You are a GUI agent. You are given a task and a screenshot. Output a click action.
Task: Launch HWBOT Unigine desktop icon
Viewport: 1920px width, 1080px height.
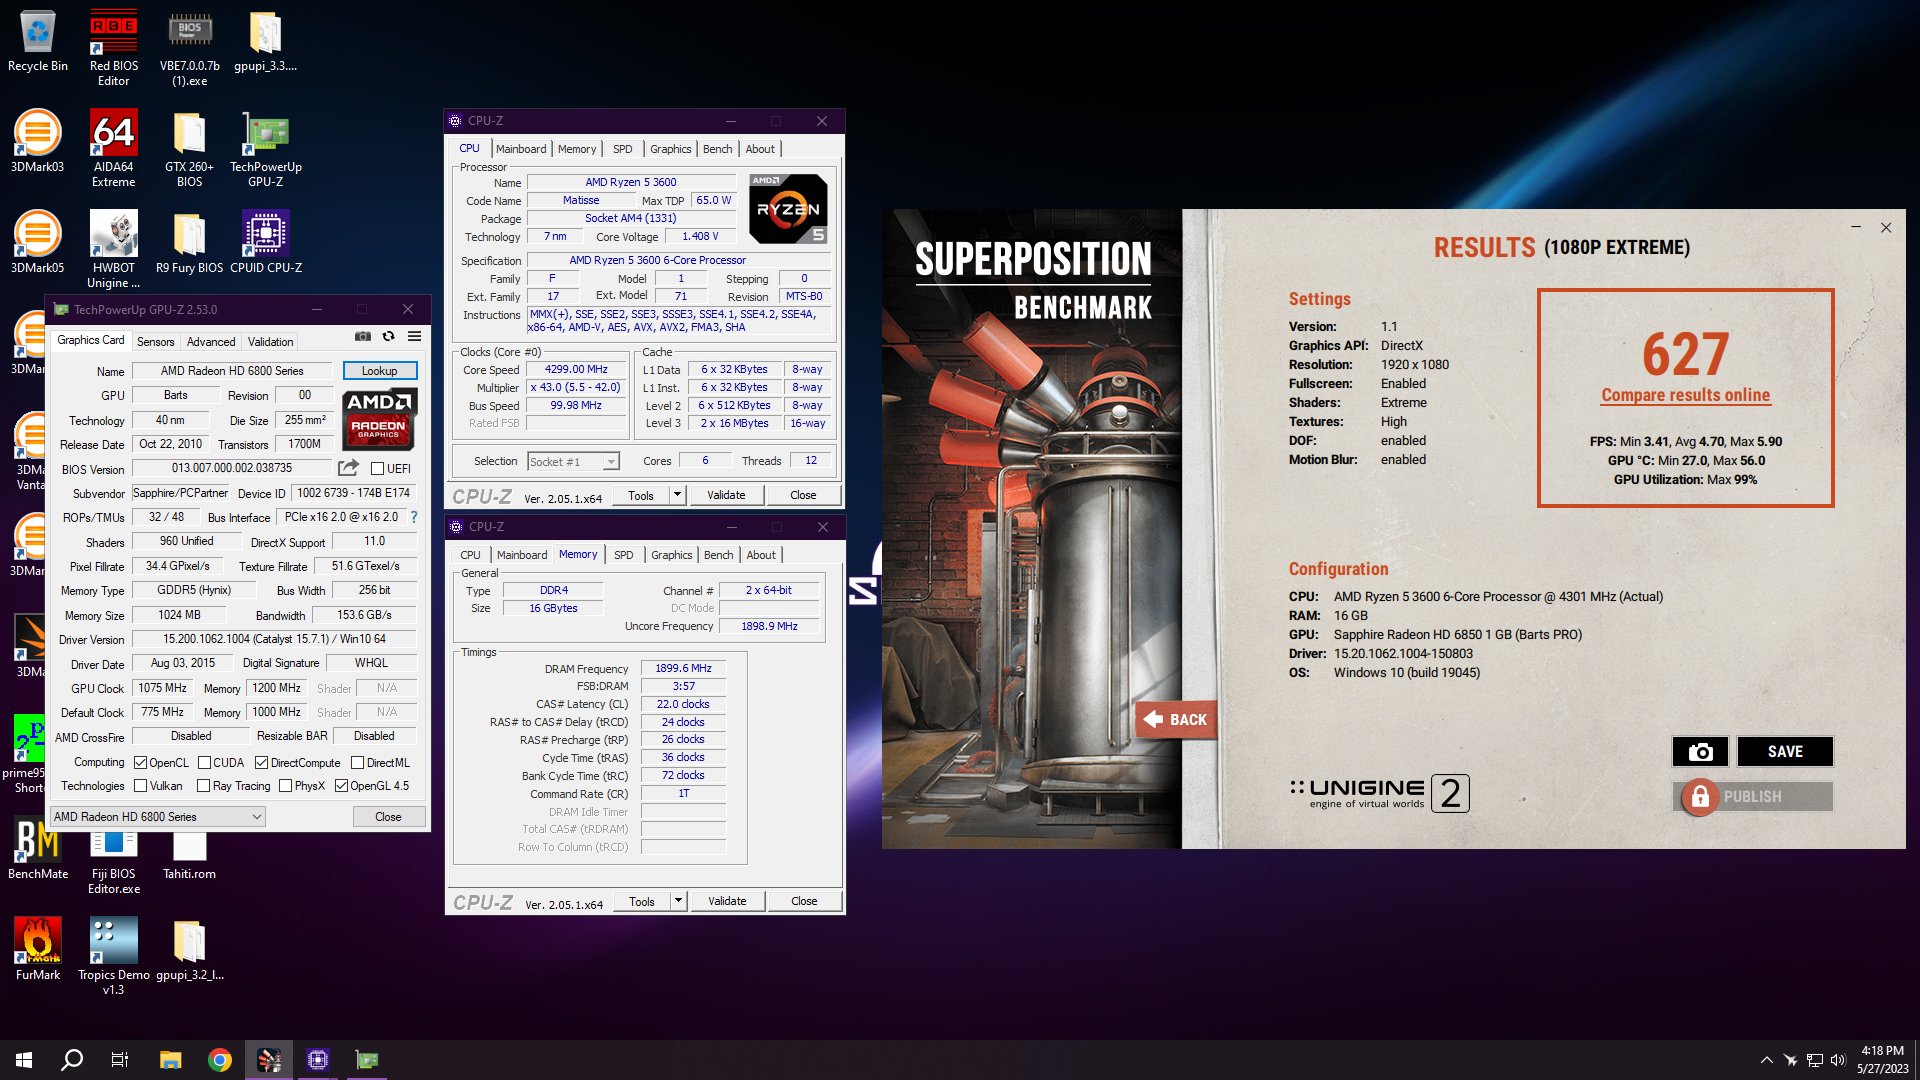[113, 250]
